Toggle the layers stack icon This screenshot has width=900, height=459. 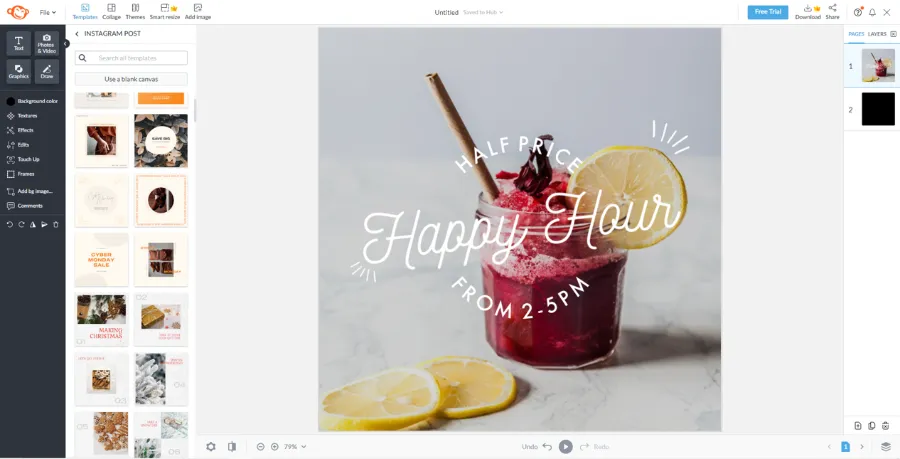[886, 446]
